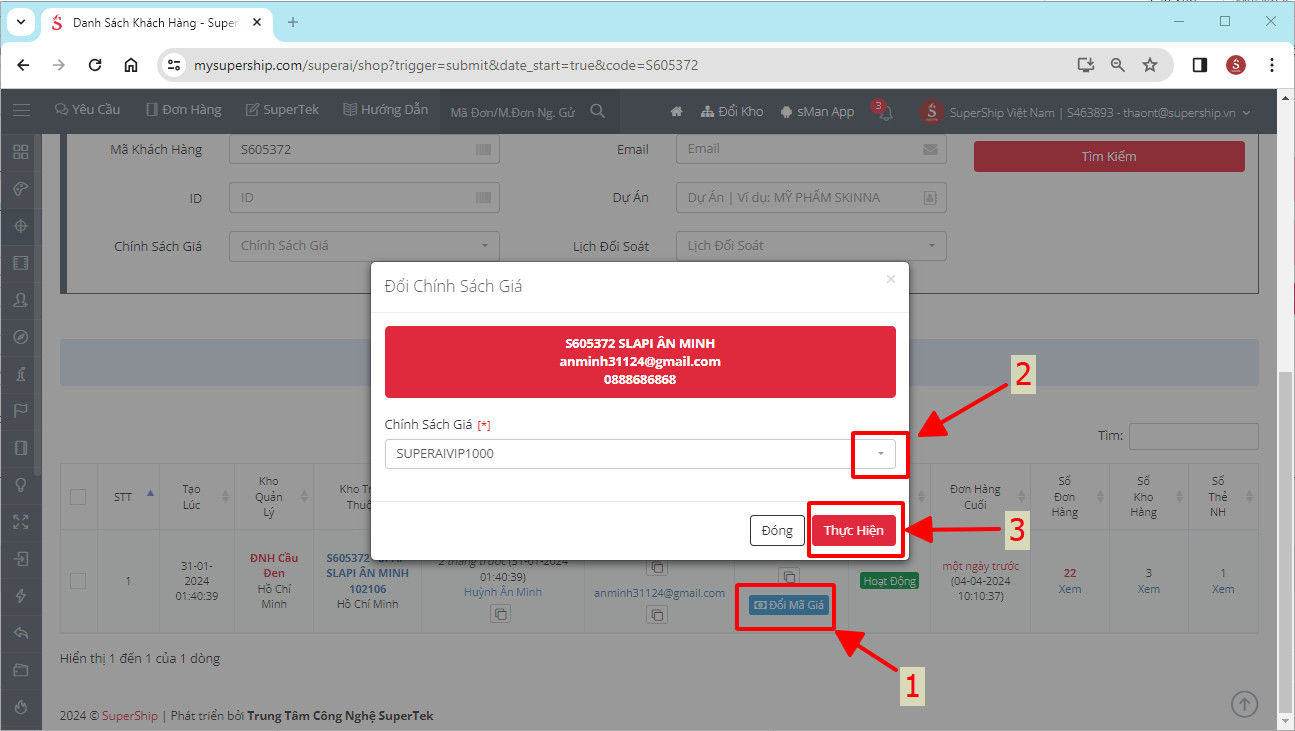The image size is (1295, 731).
Task: Select the palette icon in the sidebar
Action: (x=21, y=189)
